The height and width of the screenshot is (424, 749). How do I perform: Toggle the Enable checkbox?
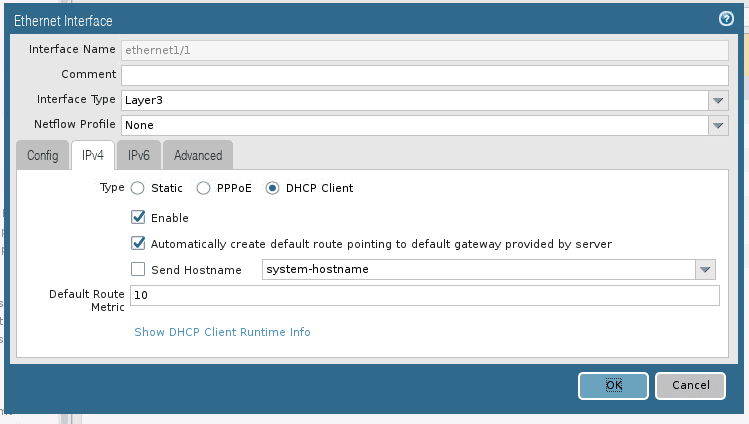(x=138, y=217)
